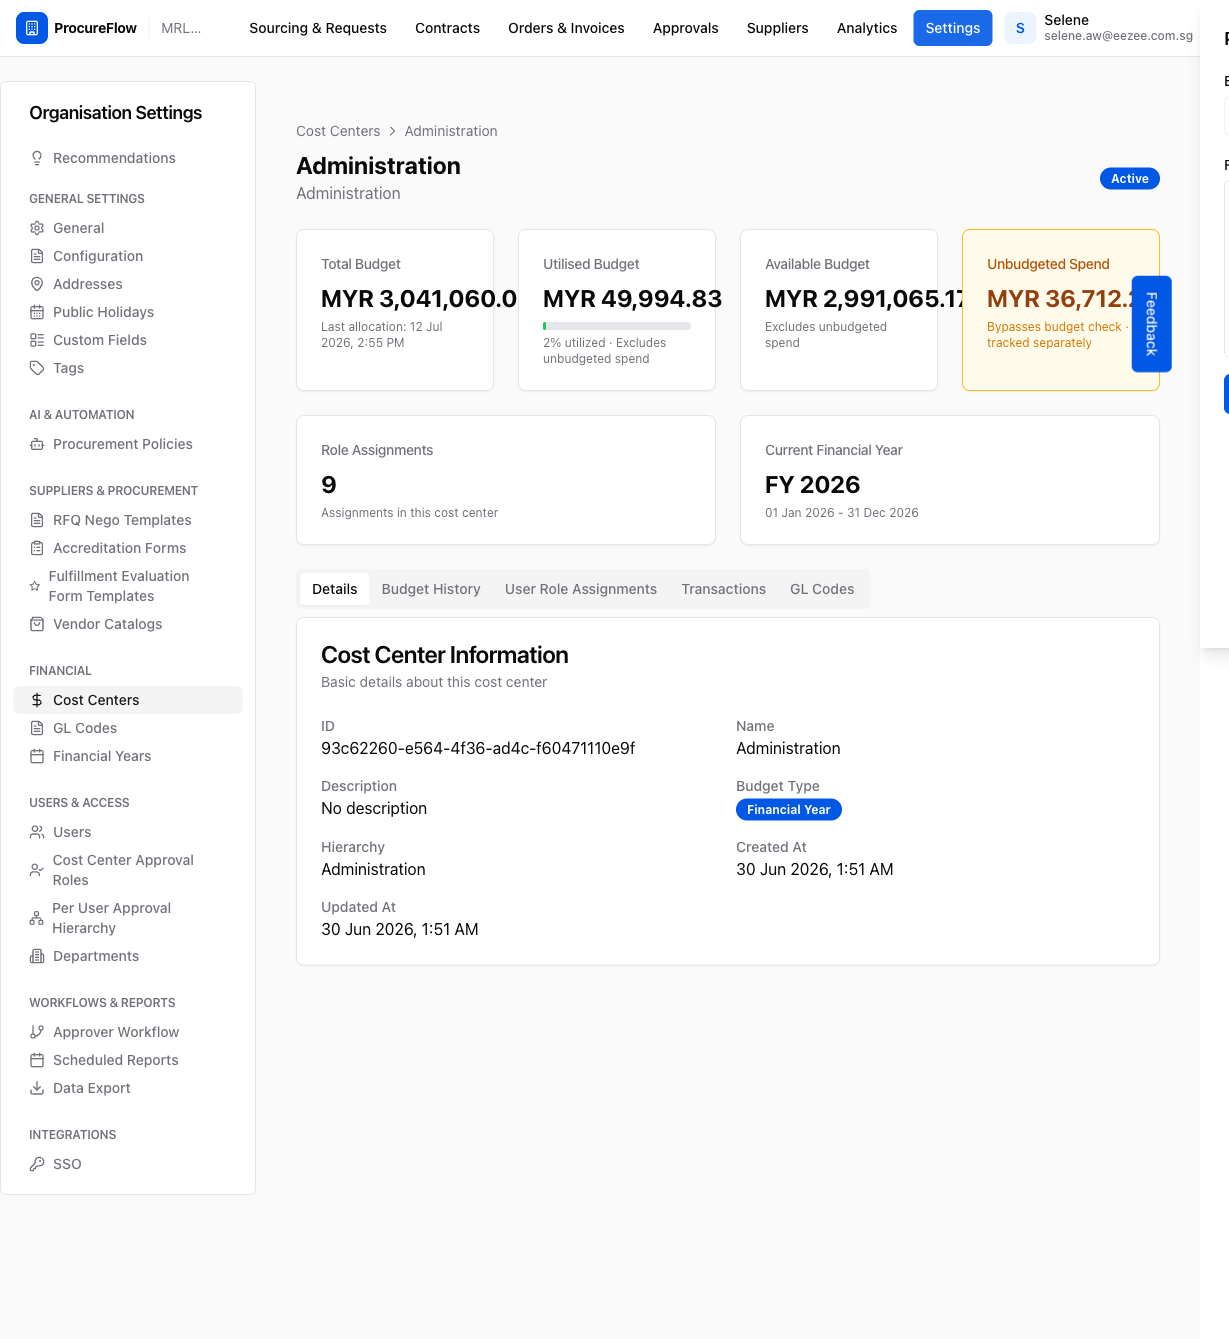Image resolution: width=1229 pixels, height=1339 pixels.
Task: Click the Cost Centers dollar icon
Action: pos(37,700)
